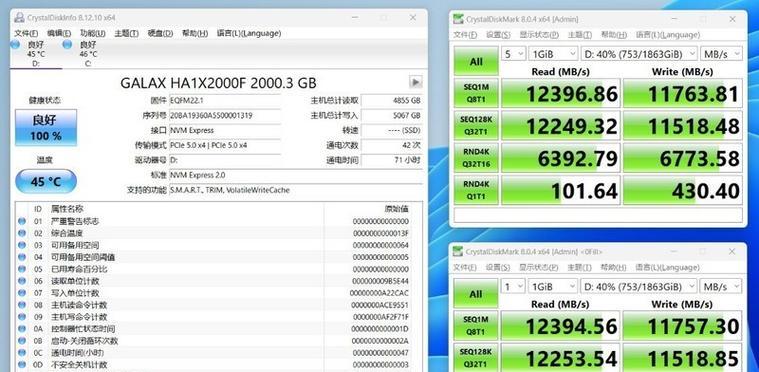Run RND4K Q1T1 test in top CrystalDiskMark
The height and width of the screenshot is (372, 759).
[476, 190]
